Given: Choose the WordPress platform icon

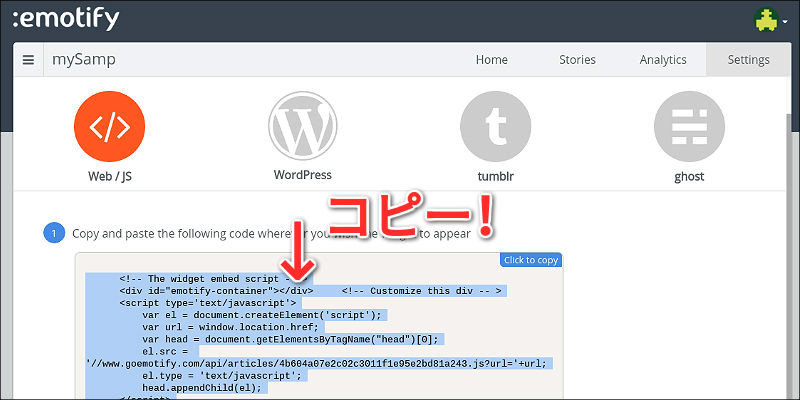Looking at the screenshot, I should (x=303, y=126).
